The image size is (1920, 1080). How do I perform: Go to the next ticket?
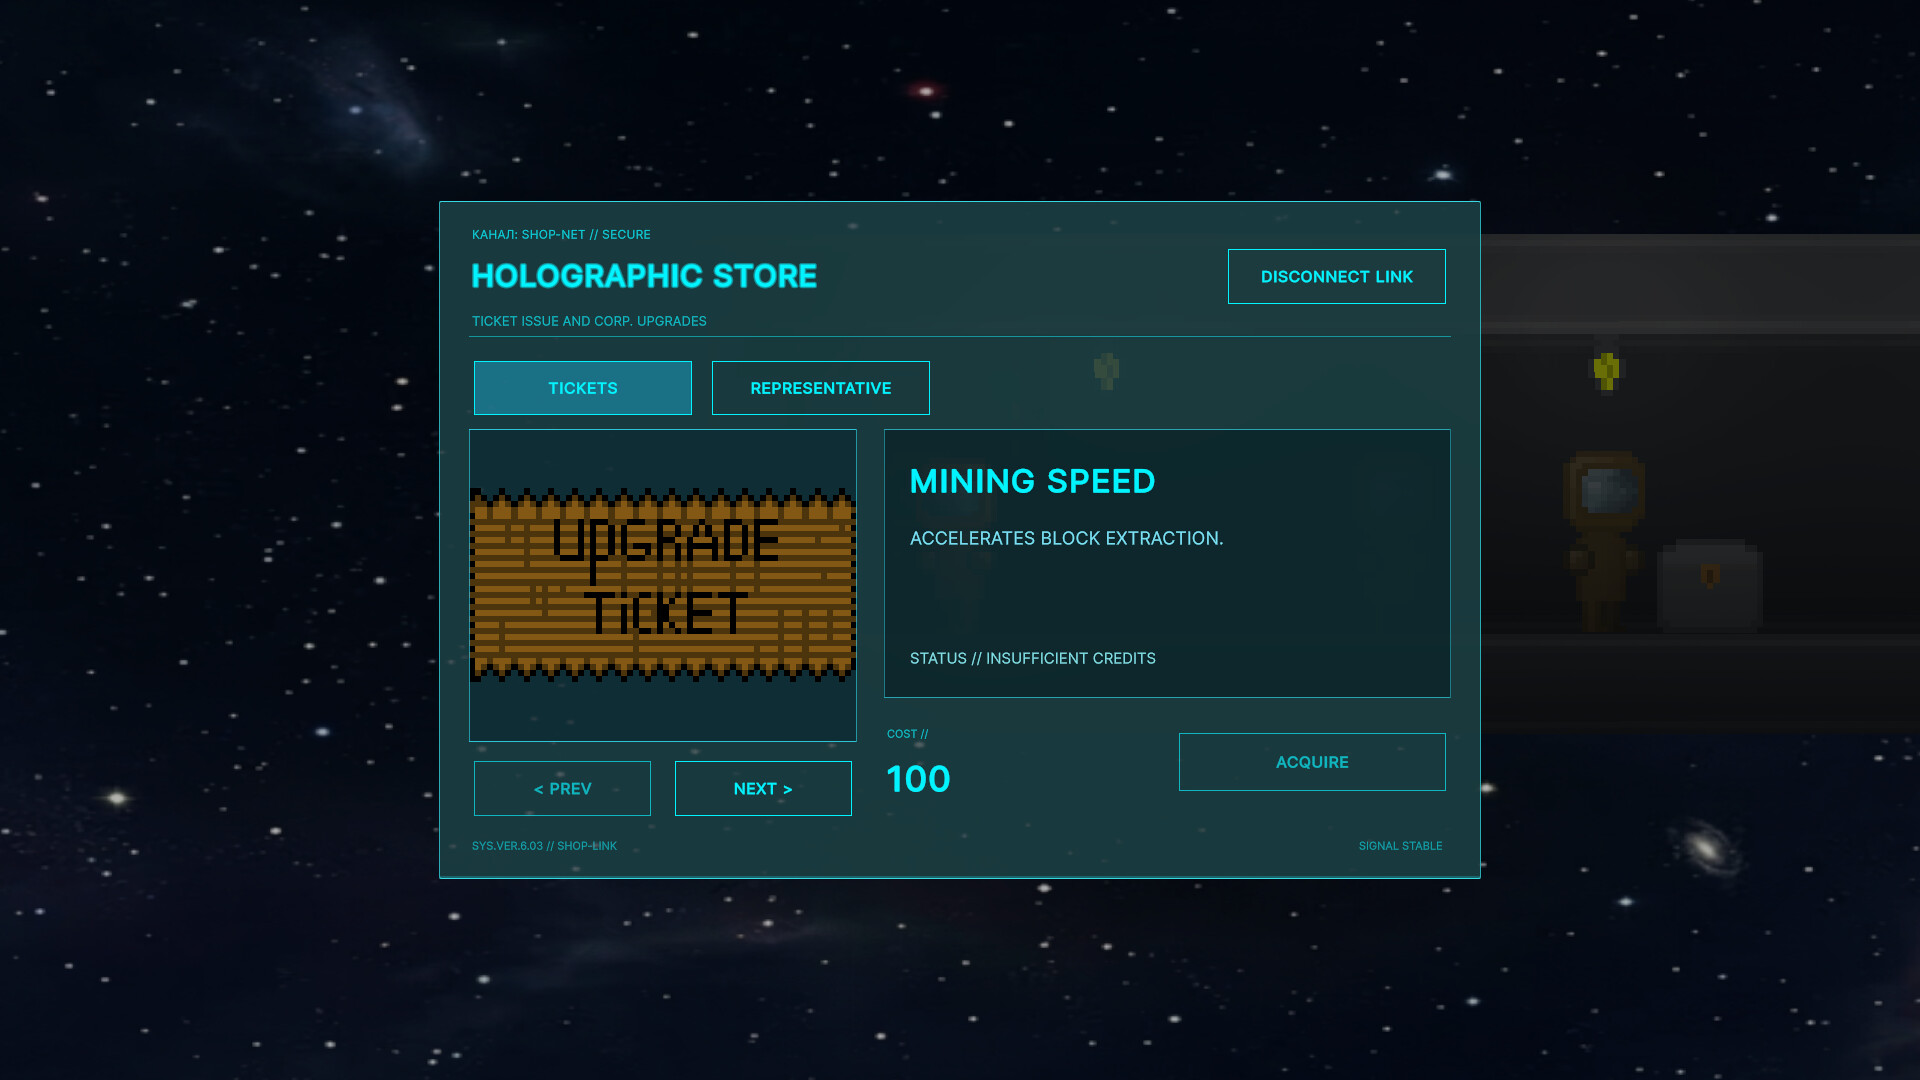point(763,788)
